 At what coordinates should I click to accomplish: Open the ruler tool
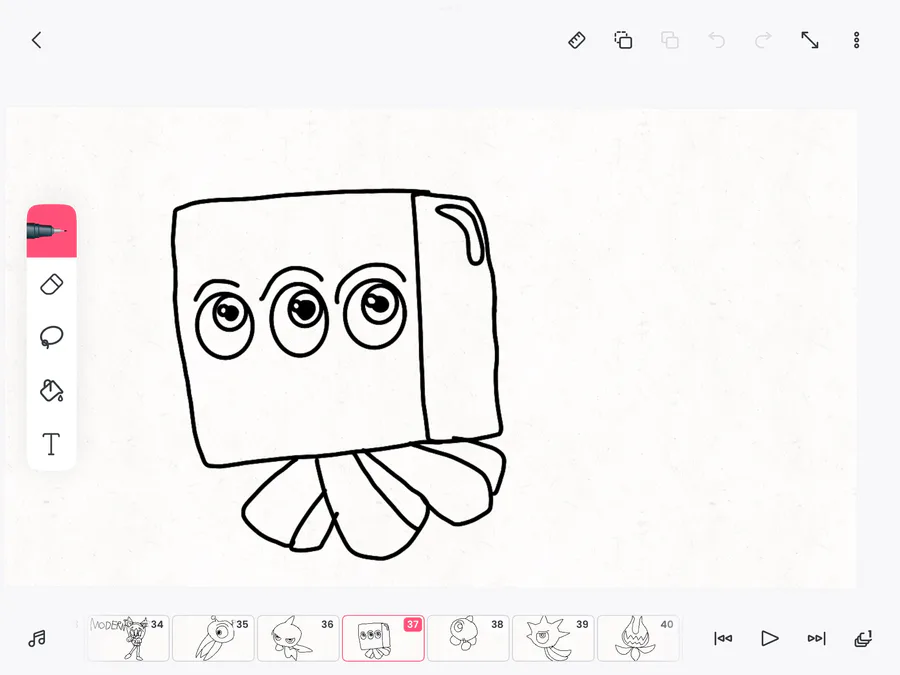(577, 40)
